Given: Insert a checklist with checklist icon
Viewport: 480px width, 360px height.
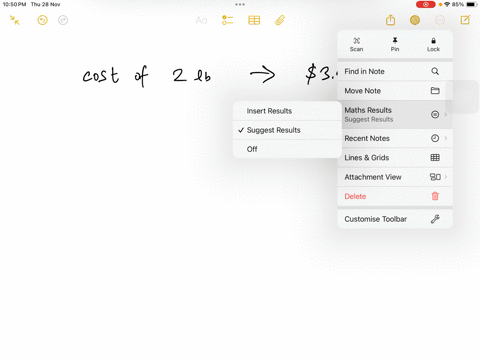Looking at the screenshot, I should point(228,20).
